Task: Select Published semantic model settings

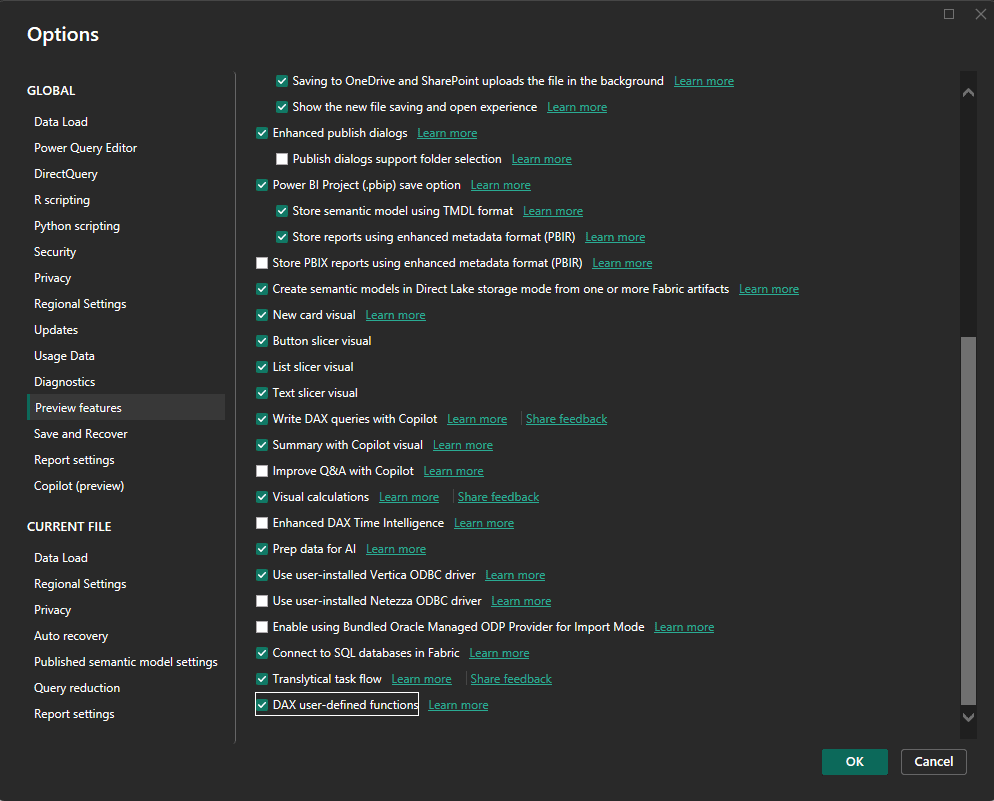Action: point(126,662)
